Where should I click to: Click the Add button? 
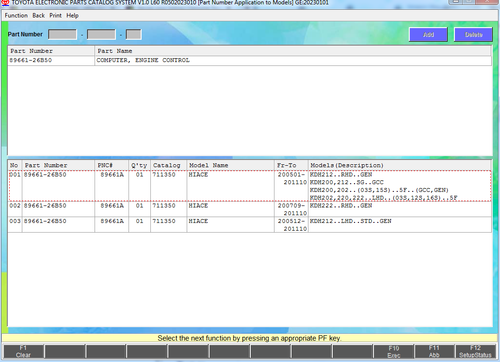428,35
